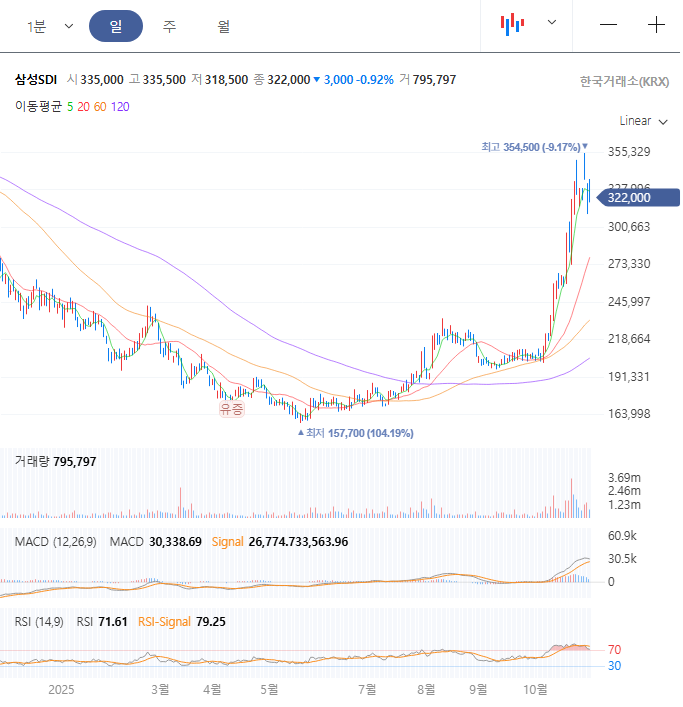Viewport: 683px width, 707px height.
Task: Click the RSI-Signal 79.25 label
Action: [182, 622]
